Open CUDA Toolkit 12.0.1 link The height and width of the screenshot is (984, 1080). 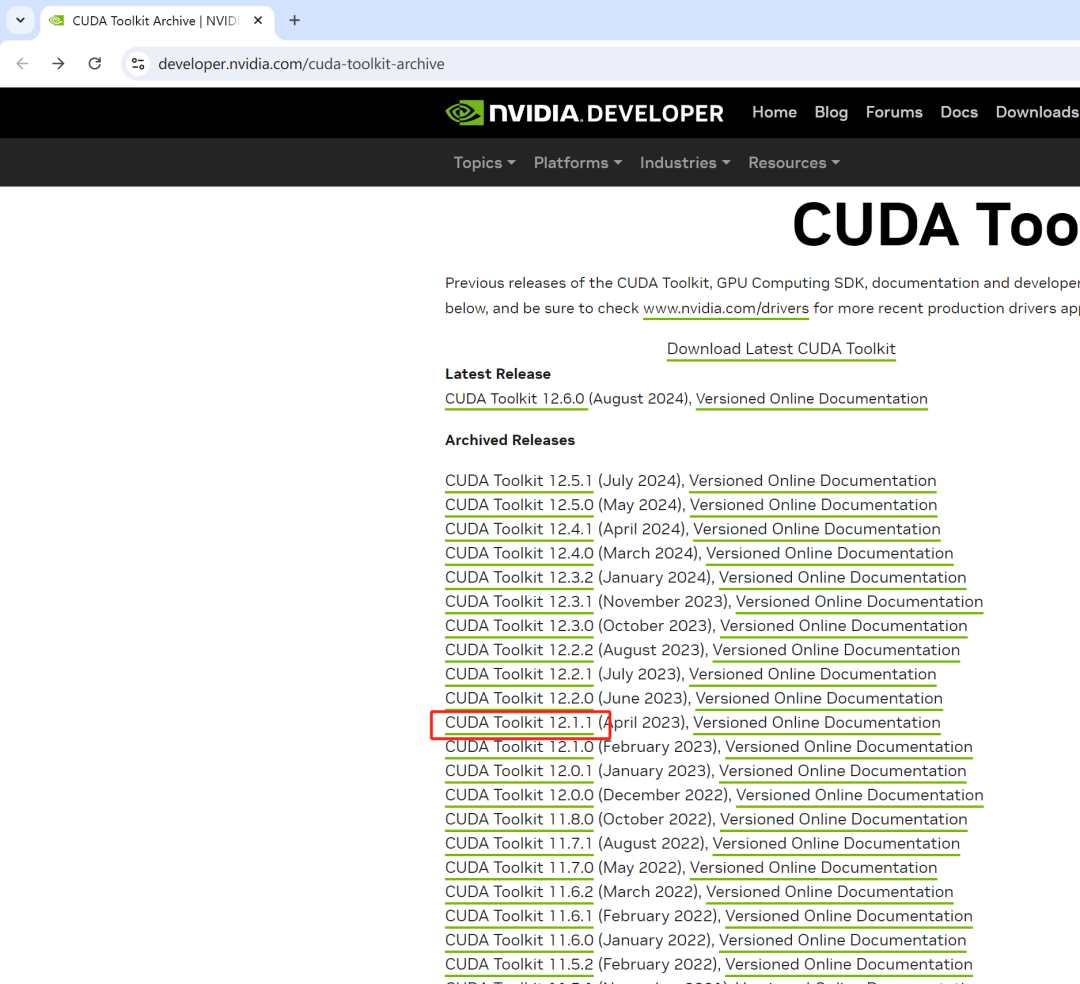coord(519,771)
